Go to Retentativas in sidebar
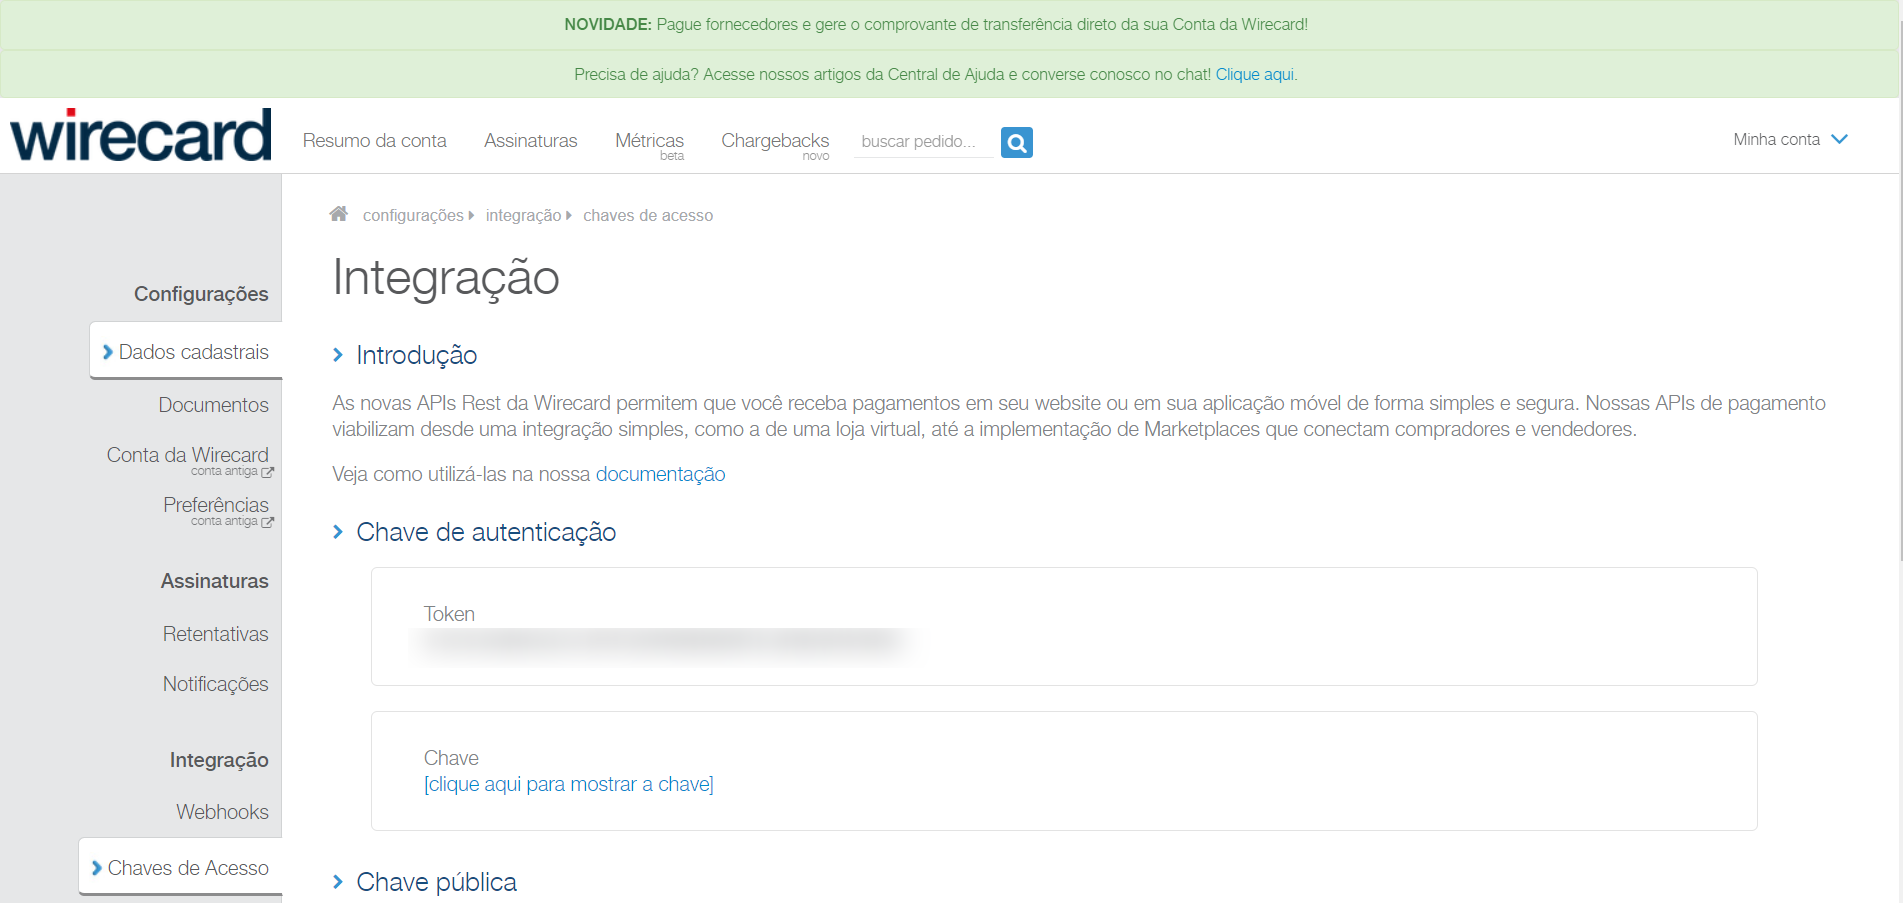This screenshot has width=1903, height=903. coord(216,634)
